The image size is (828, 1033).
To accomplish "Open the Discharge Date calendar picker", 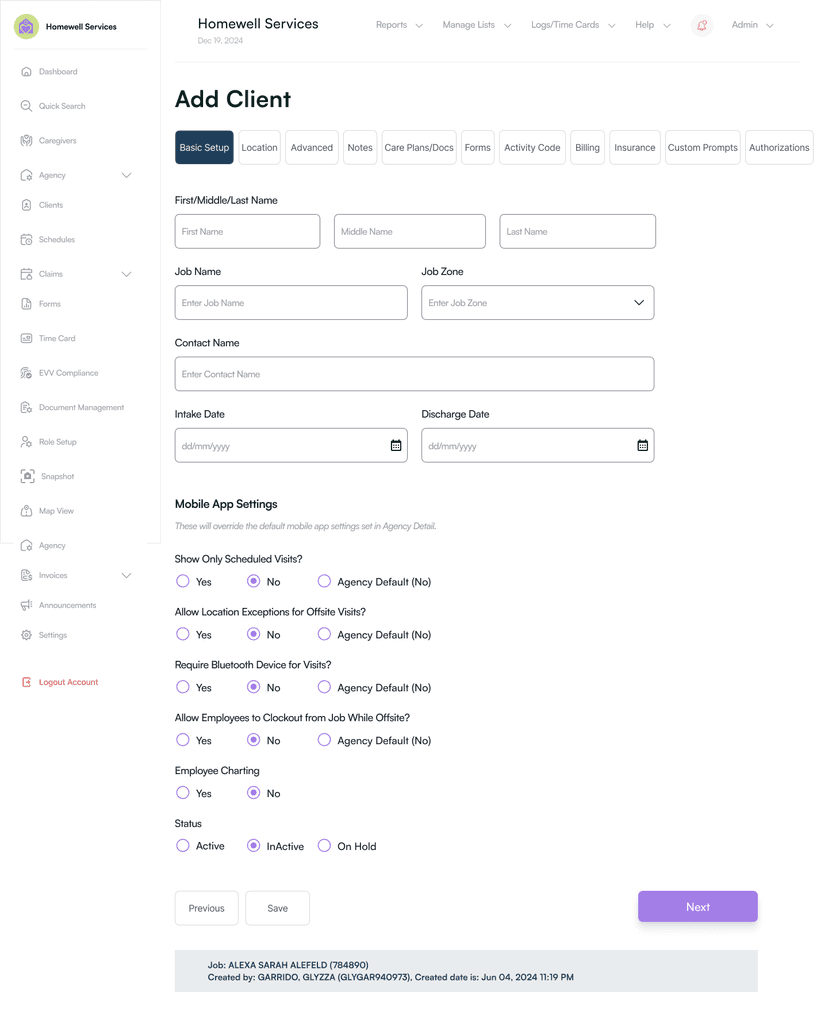I will click(643, 446).
